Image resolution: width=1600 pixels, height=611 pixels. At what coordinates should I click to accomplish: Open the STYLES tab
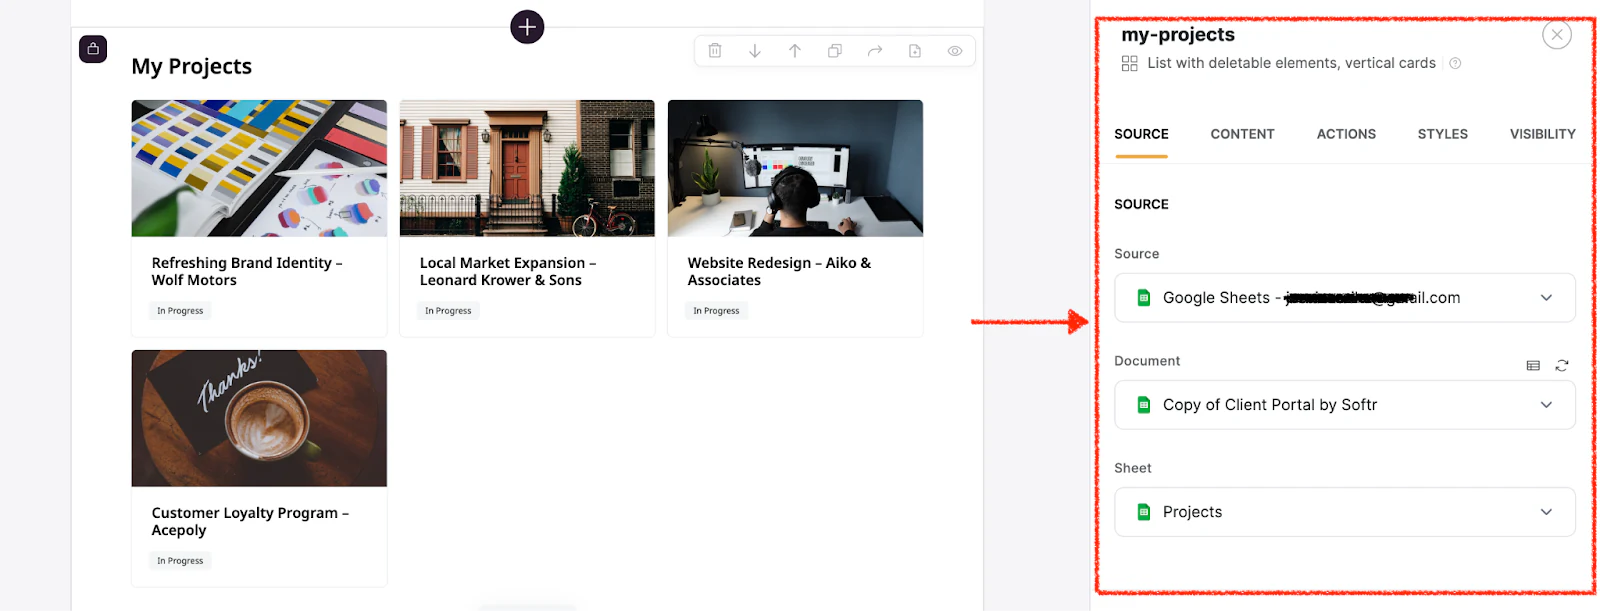(x=1442, y=134)
